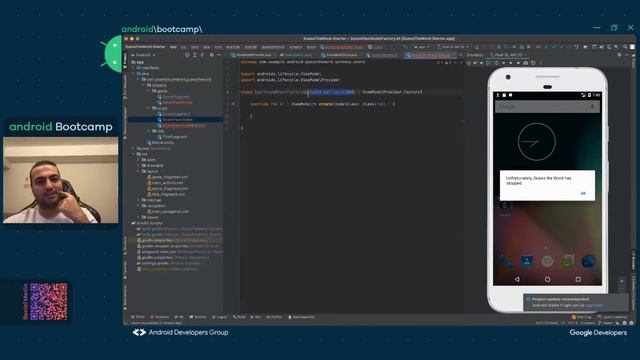
Task: Open the run configuration app dropdown
Action: coord(421,47)
